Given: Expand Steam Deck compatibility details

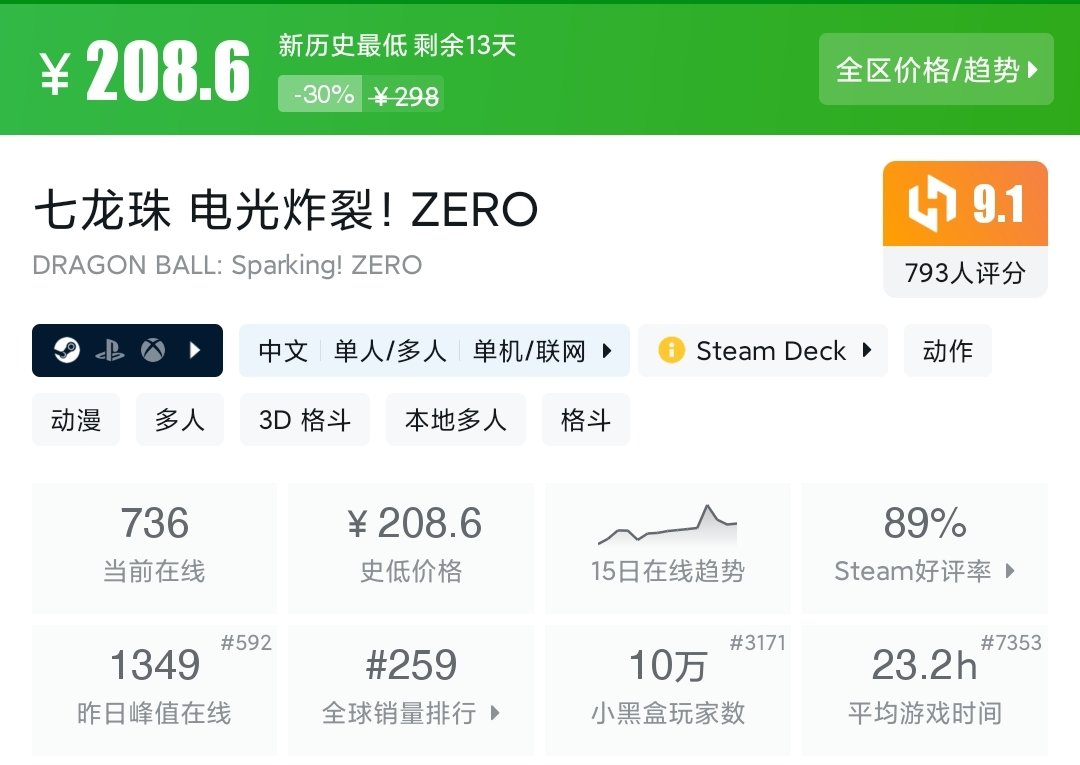Looking at the screenshot, I should click(x=867, y=351).
